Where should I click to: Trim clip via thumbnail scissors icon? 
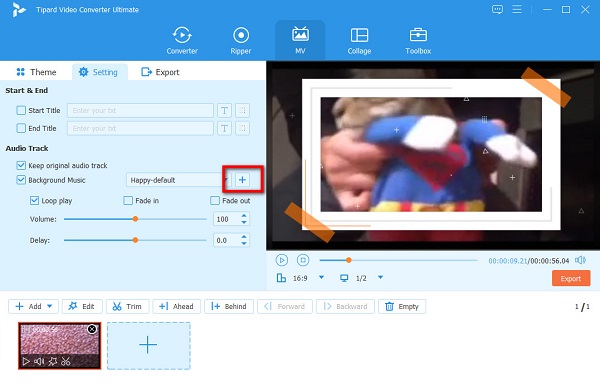[66, 361]
